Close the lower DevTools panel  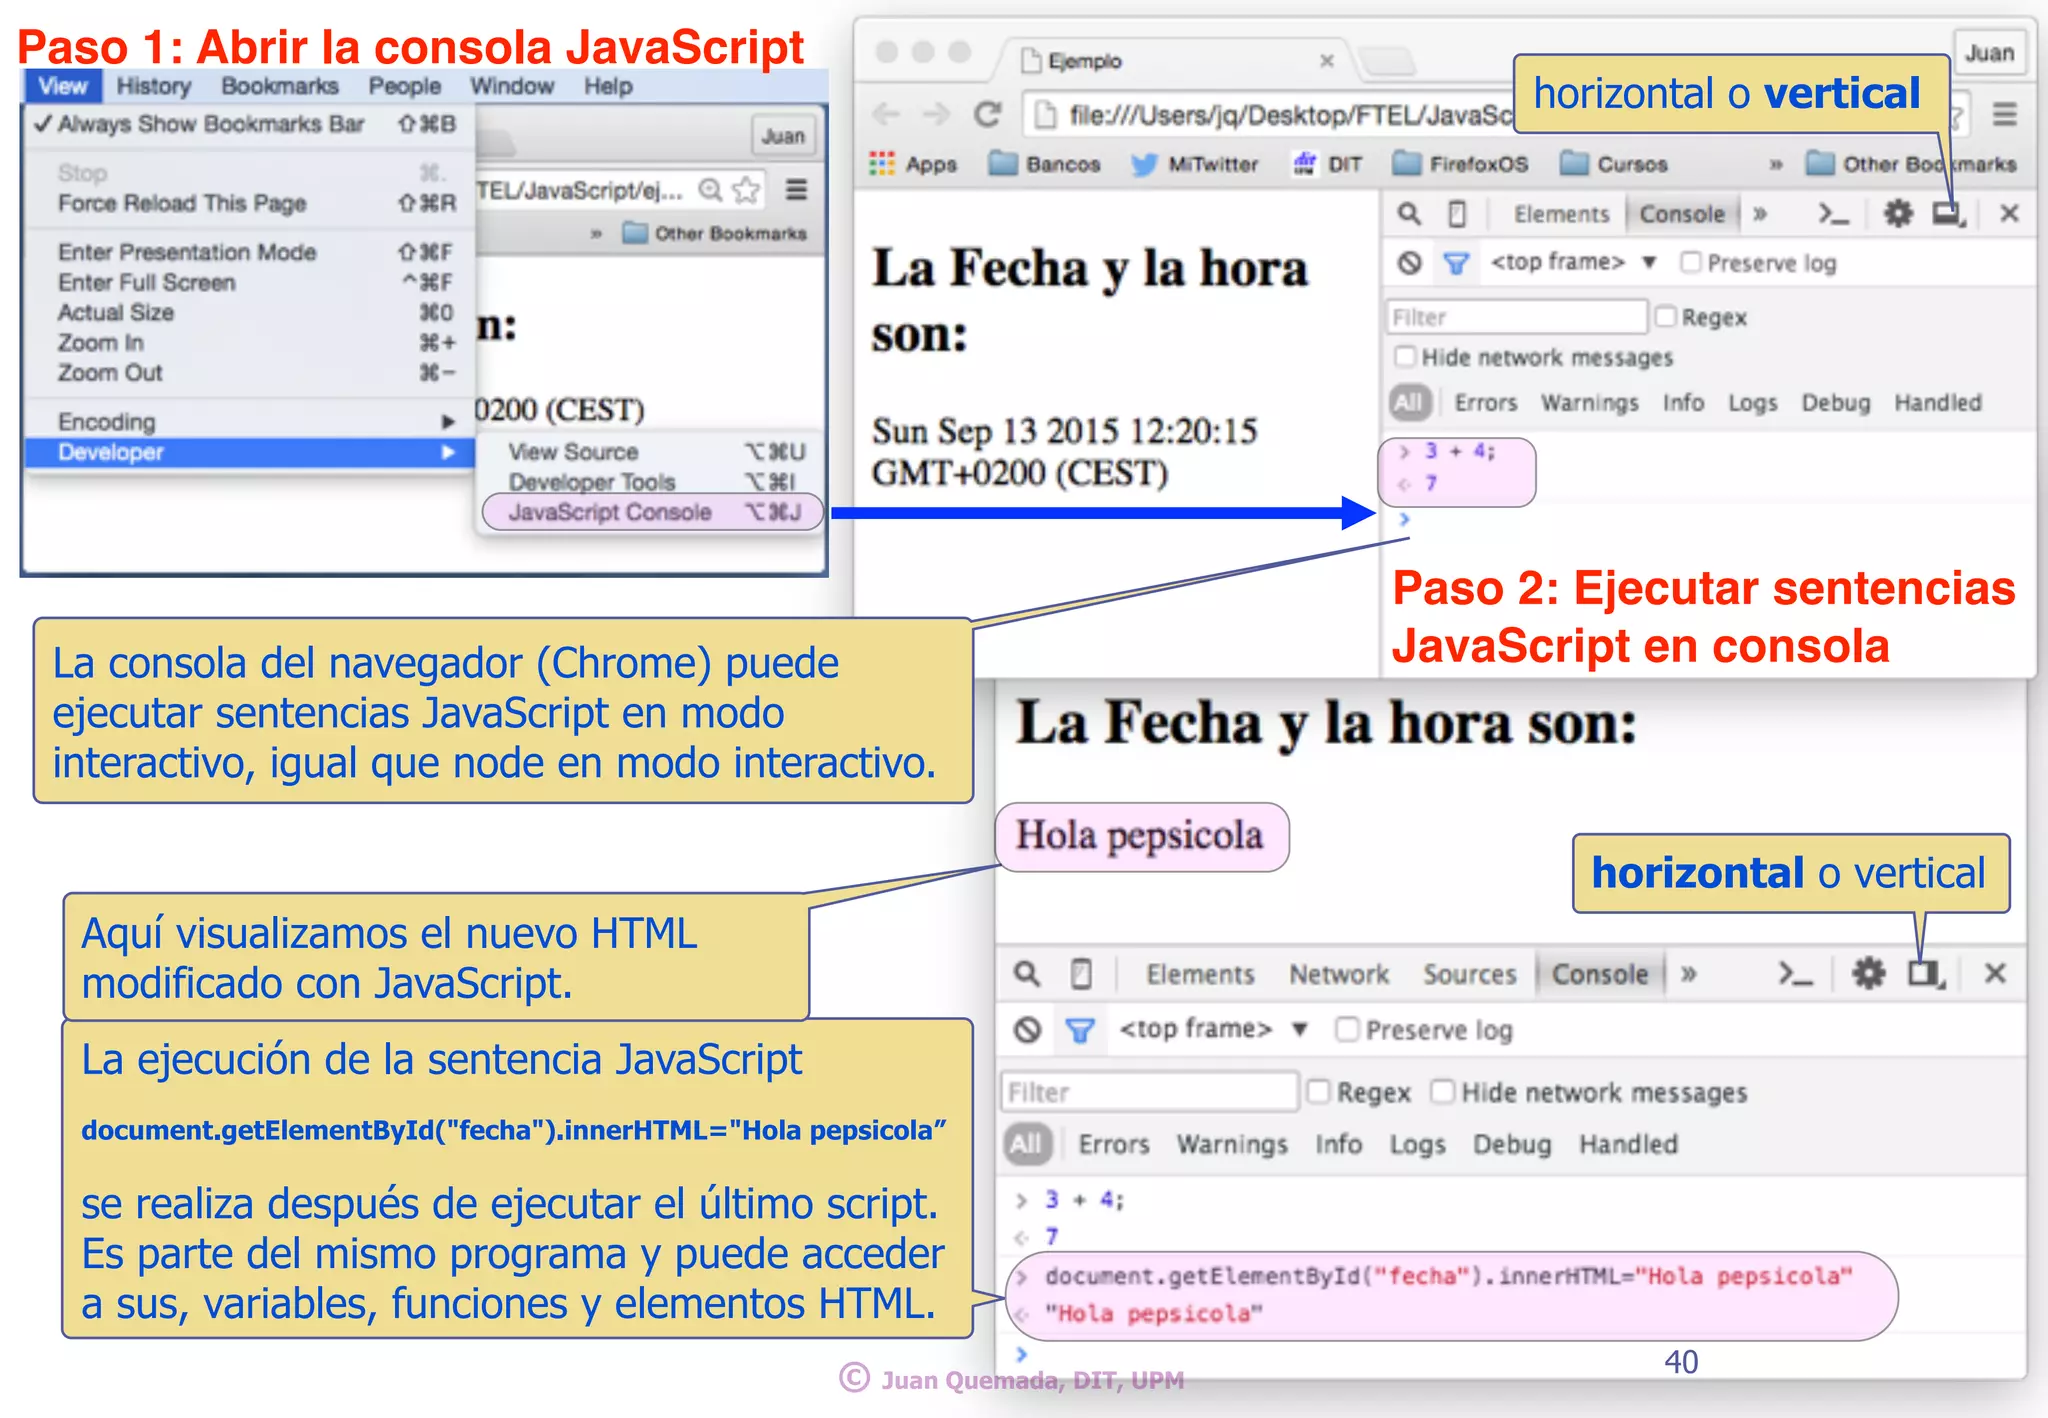point(1995,973)
